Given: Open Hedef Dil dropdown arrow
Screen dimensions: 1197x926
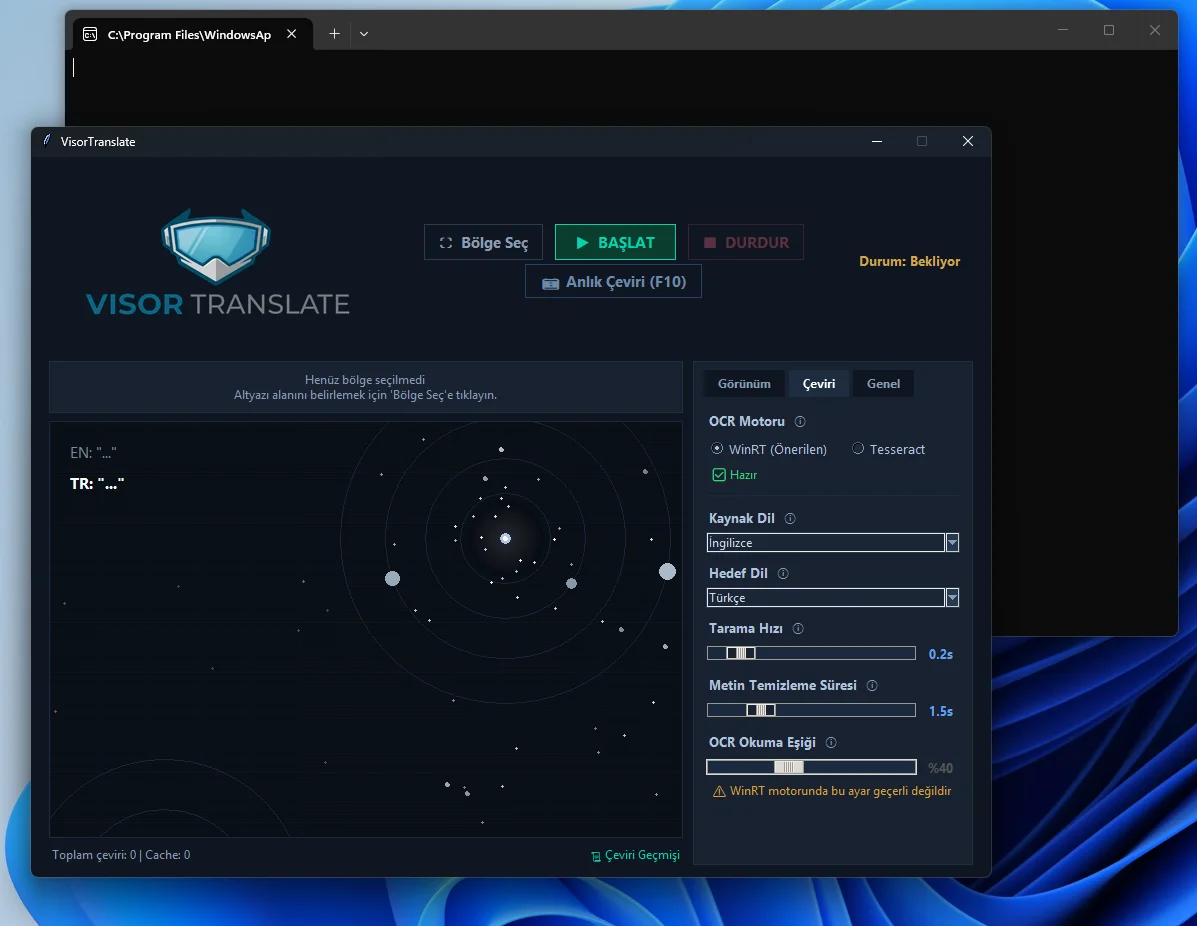Looking at the screenshot, I should coord(952,598).
